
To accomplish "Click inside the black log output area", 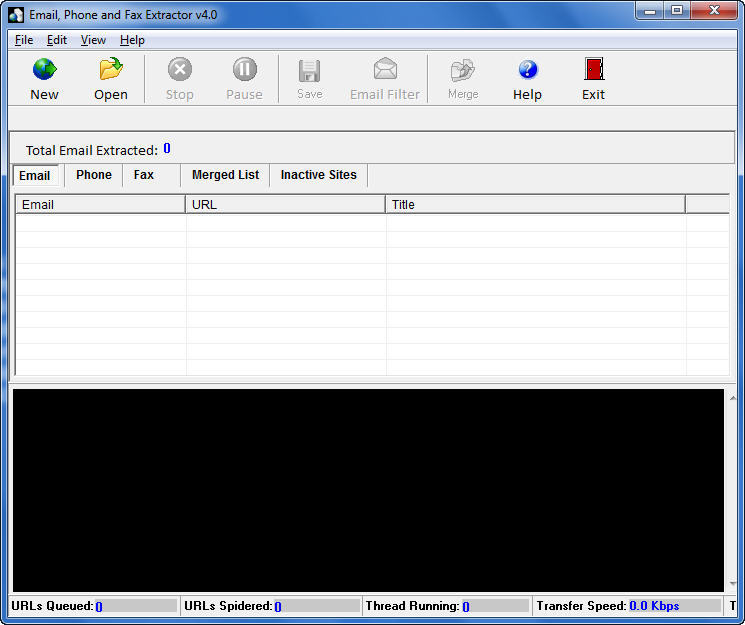I will tap(368, 490).
